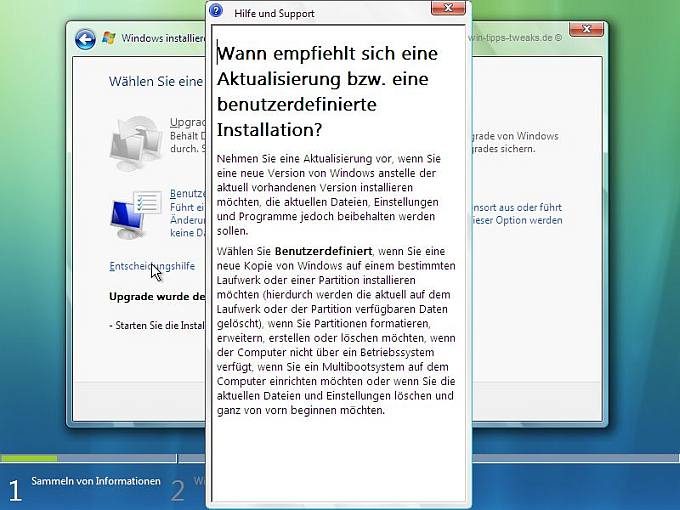Screen dimensions: 680x510
Task: Click the help heading 'Wann empfiehlt sich eine'
Action: [x=327, y=54]
